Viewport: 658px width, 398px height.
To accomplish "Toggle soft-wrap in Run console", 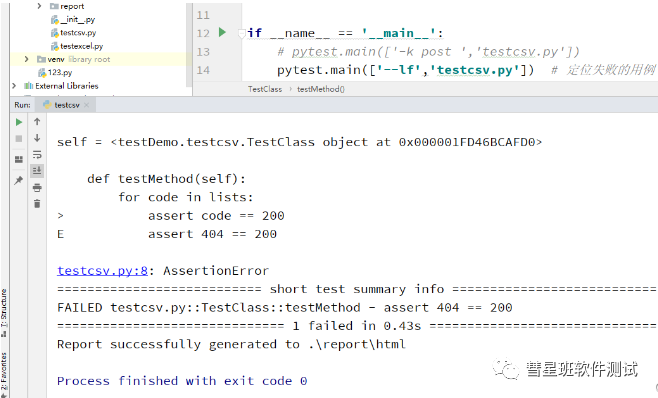I will pyautogui.click(x=37, y=154).
